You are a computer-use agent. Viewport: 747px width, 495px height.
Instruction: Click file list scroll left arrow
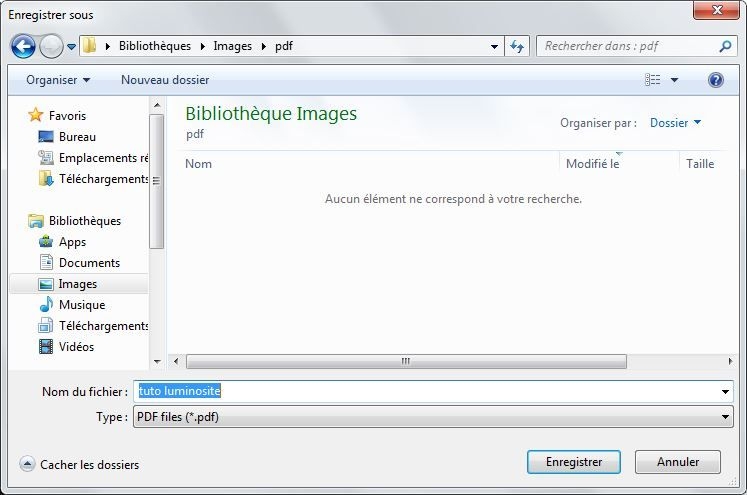(x=176, y=361)
